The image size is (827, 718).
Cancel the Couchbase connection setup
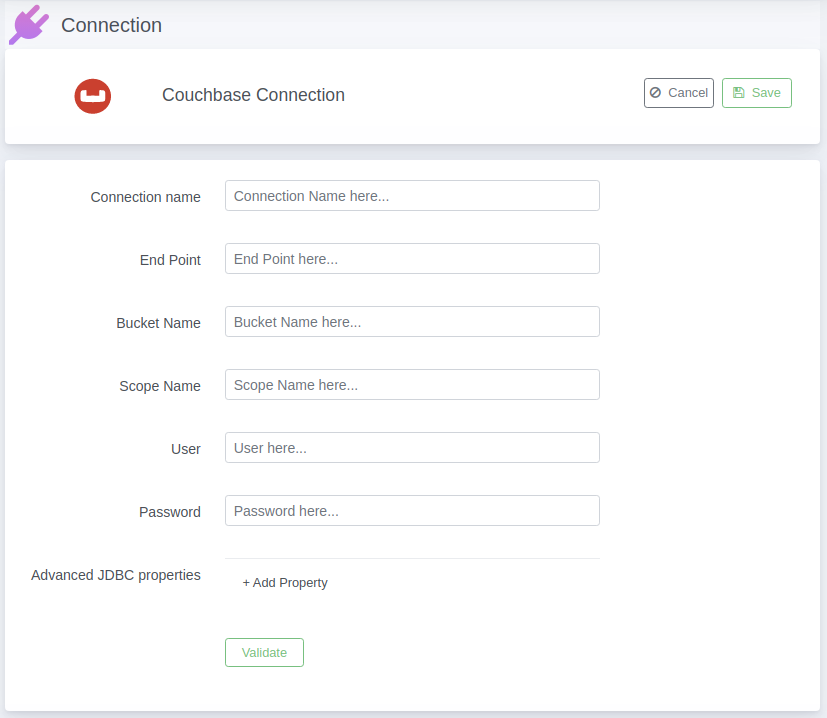pos(679,93)
